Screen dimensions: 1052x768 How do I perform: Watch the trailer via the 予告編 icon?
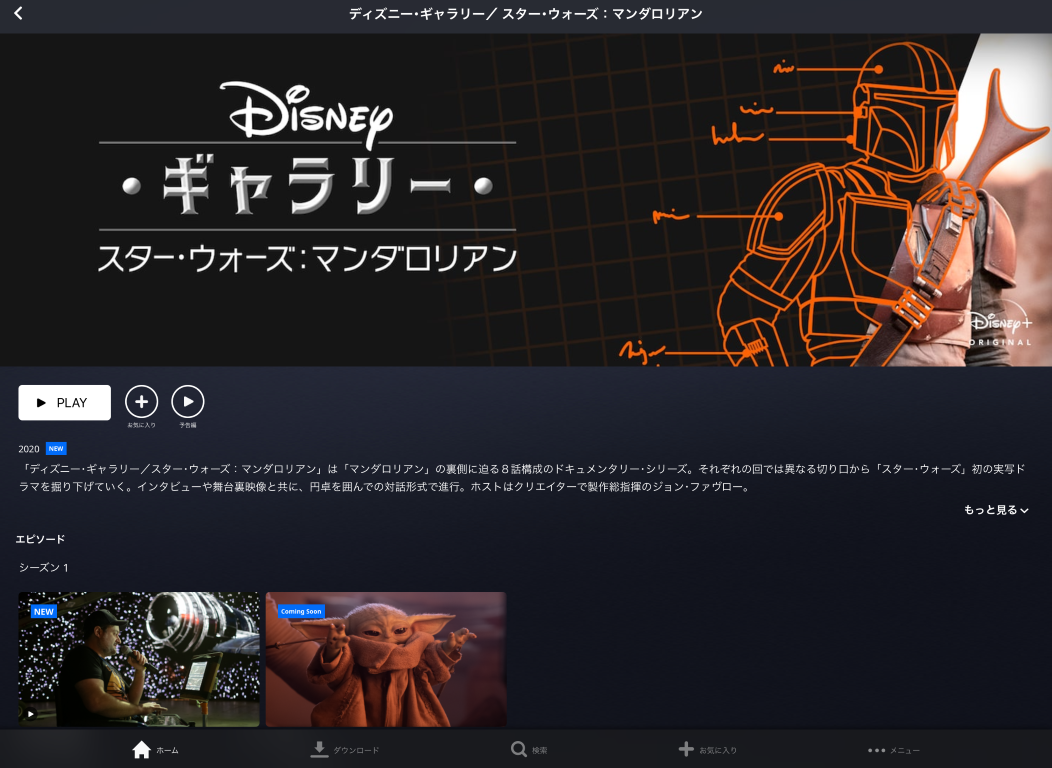(188, 402)
